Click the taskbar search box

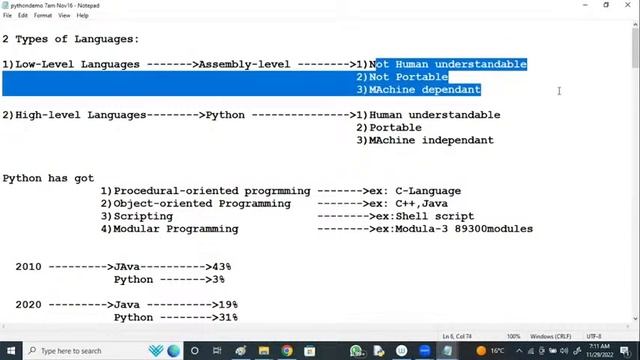103,351
